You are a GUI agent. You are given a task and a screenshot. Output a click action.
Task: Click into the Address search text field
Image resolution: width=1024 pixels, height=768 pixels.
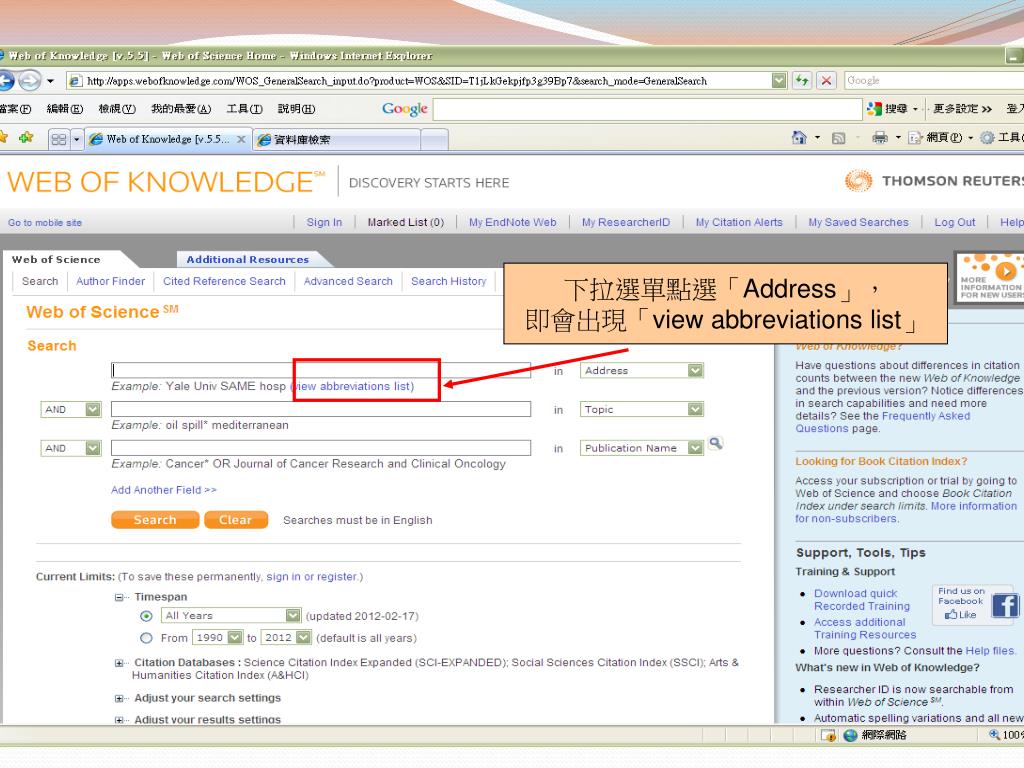321,370
